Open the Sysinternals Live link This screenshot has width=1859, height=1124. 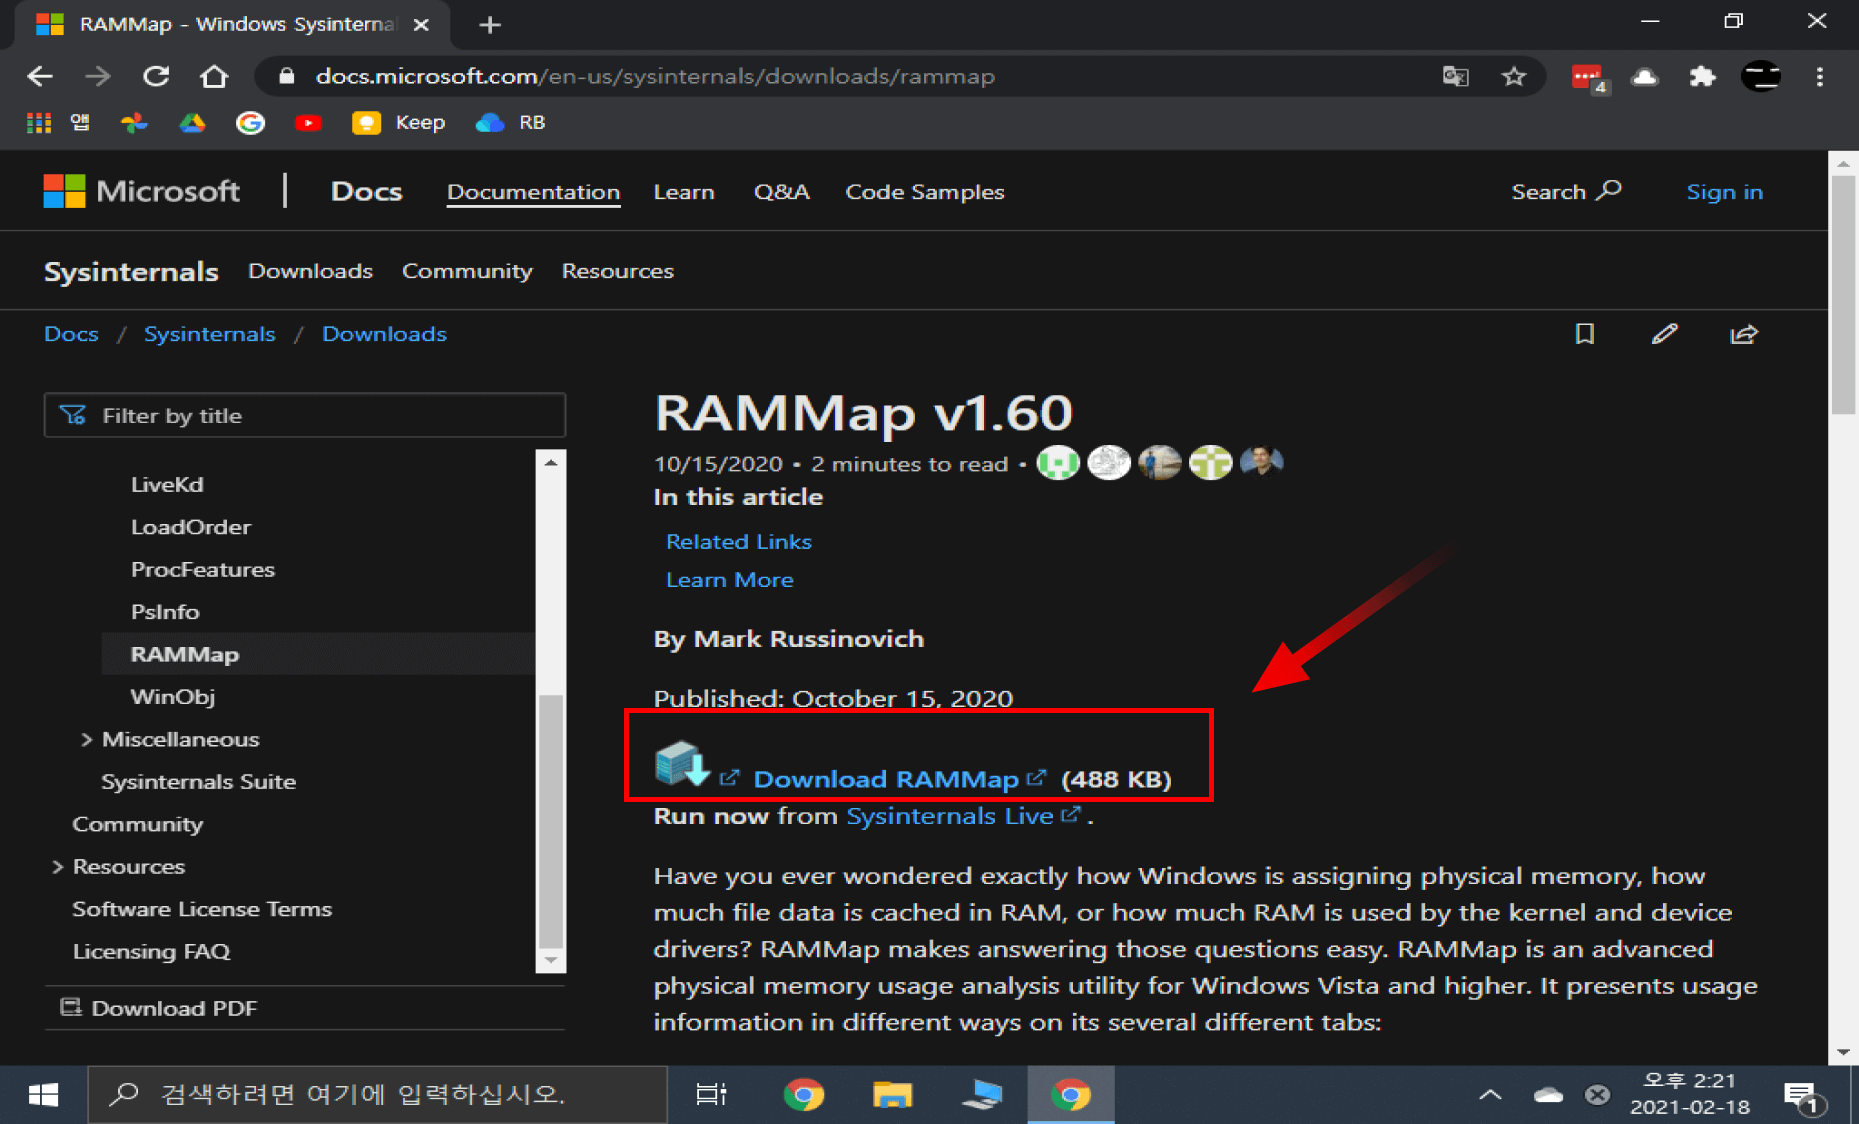[x=952, y=815]
